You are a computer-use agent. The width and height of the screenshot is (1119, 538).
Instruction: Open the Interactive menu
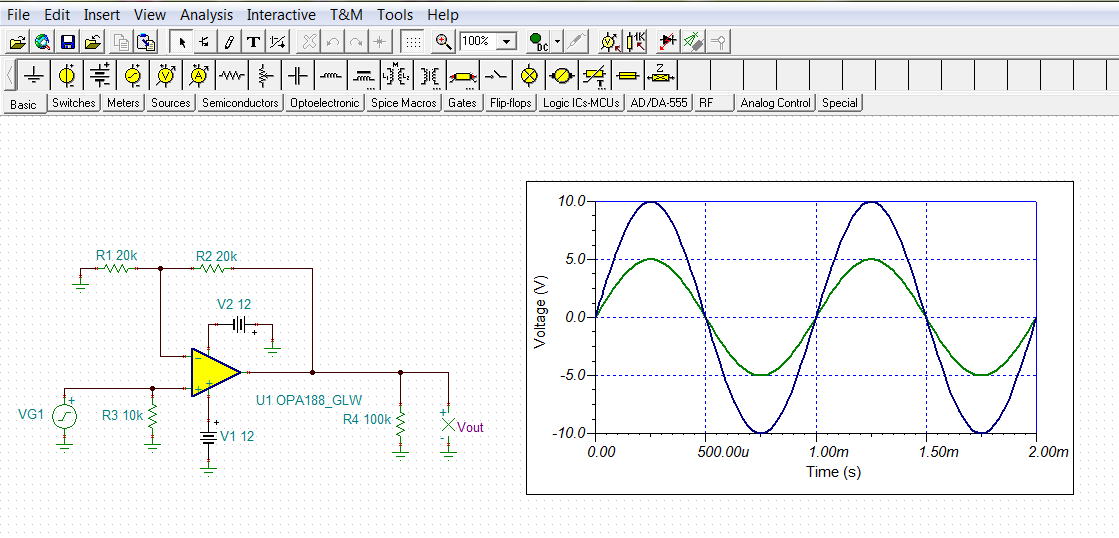pyautogui.click(x=281, y=14)
